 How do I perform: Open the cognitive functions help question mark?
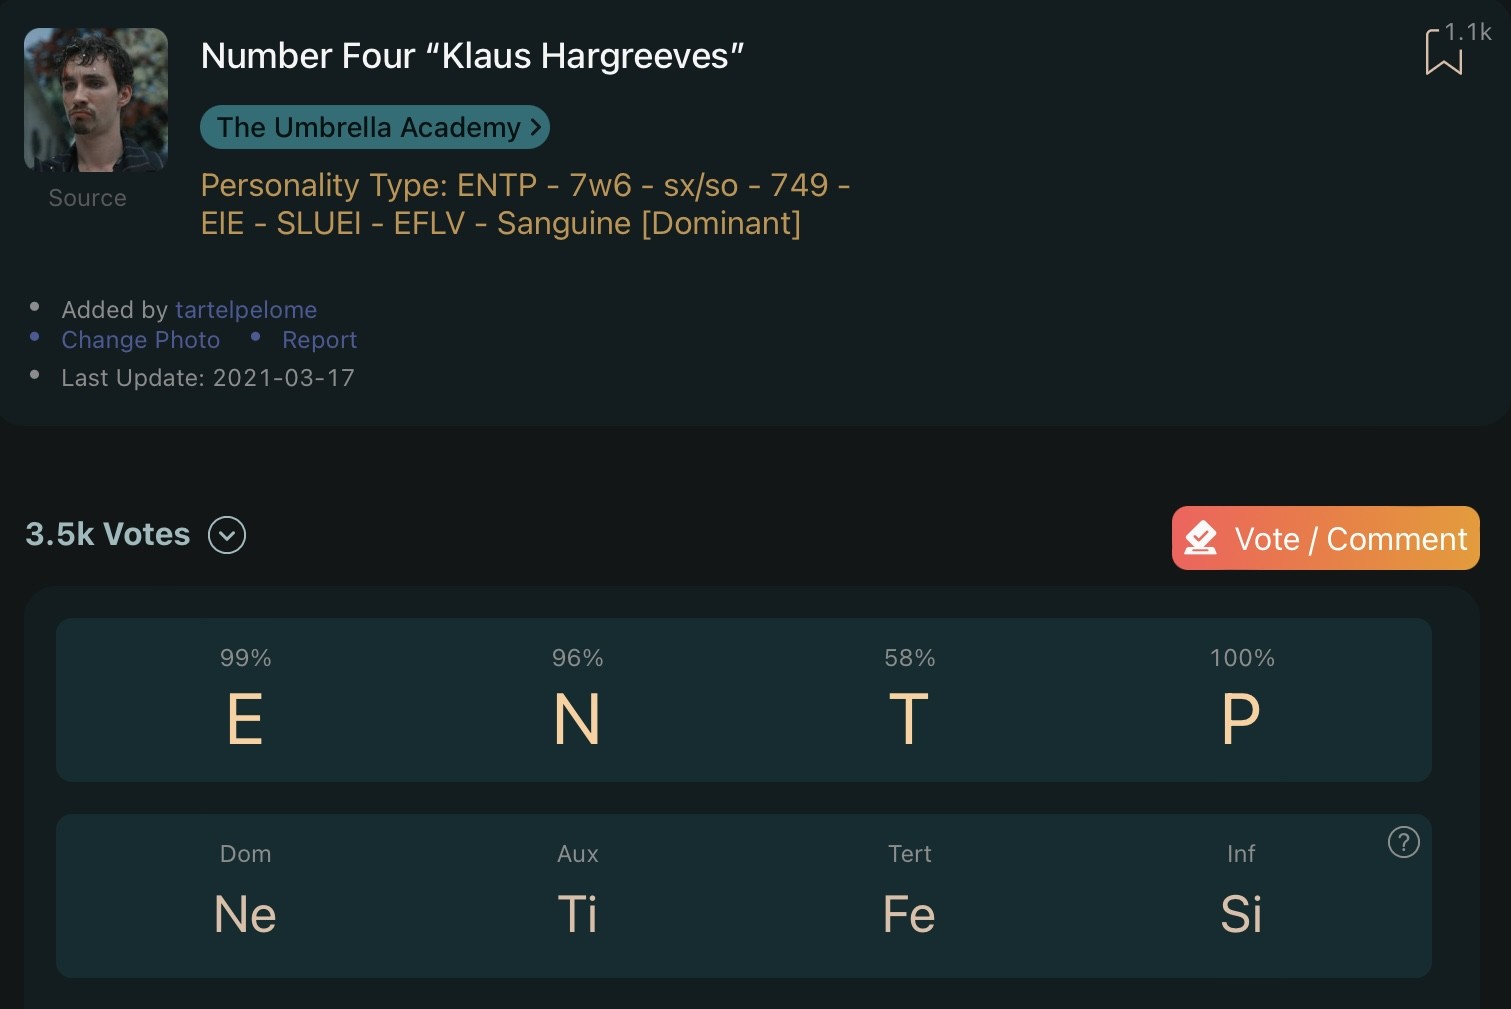tap(1403, 842)
